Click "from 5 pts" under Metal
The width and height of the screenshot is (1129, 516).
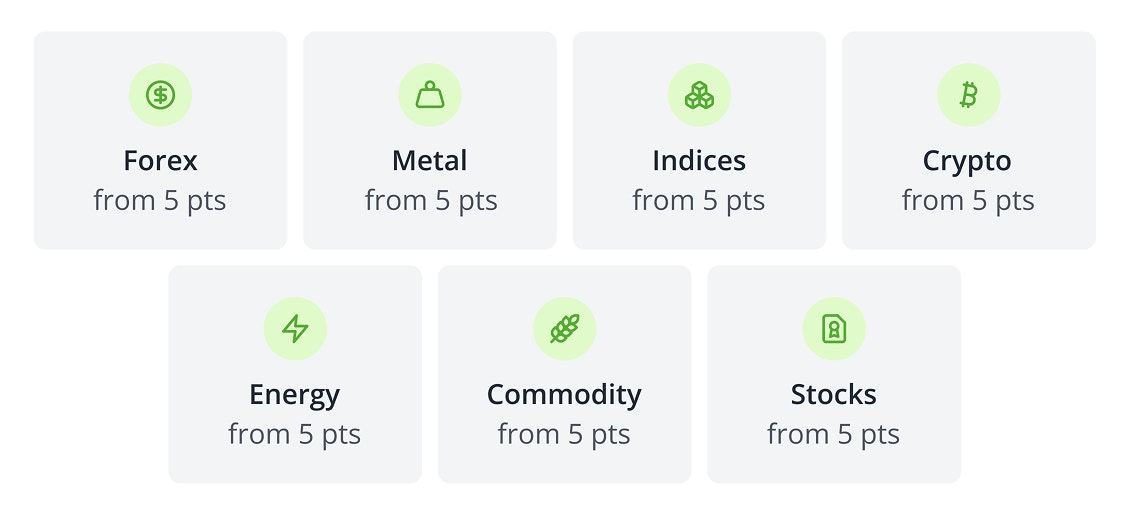pos(431,201)
